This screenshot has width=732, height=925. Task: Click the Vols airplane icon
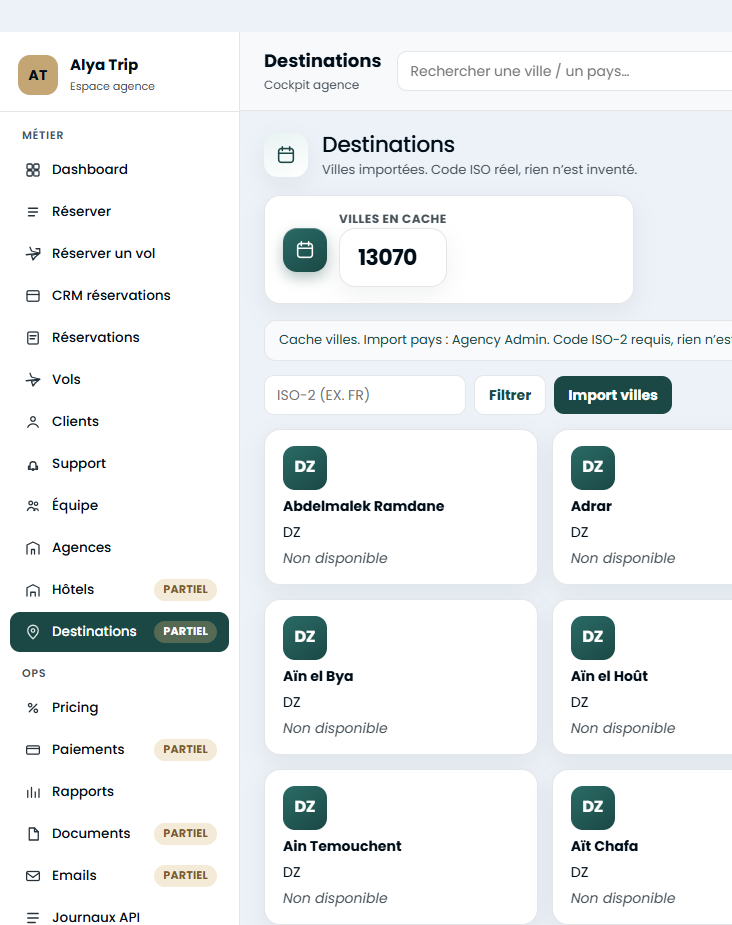[33, 380]
